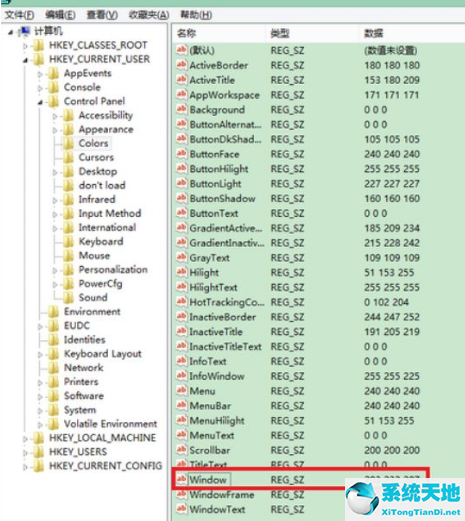Select the Volatile Environment tree key

tap(110, 424)
